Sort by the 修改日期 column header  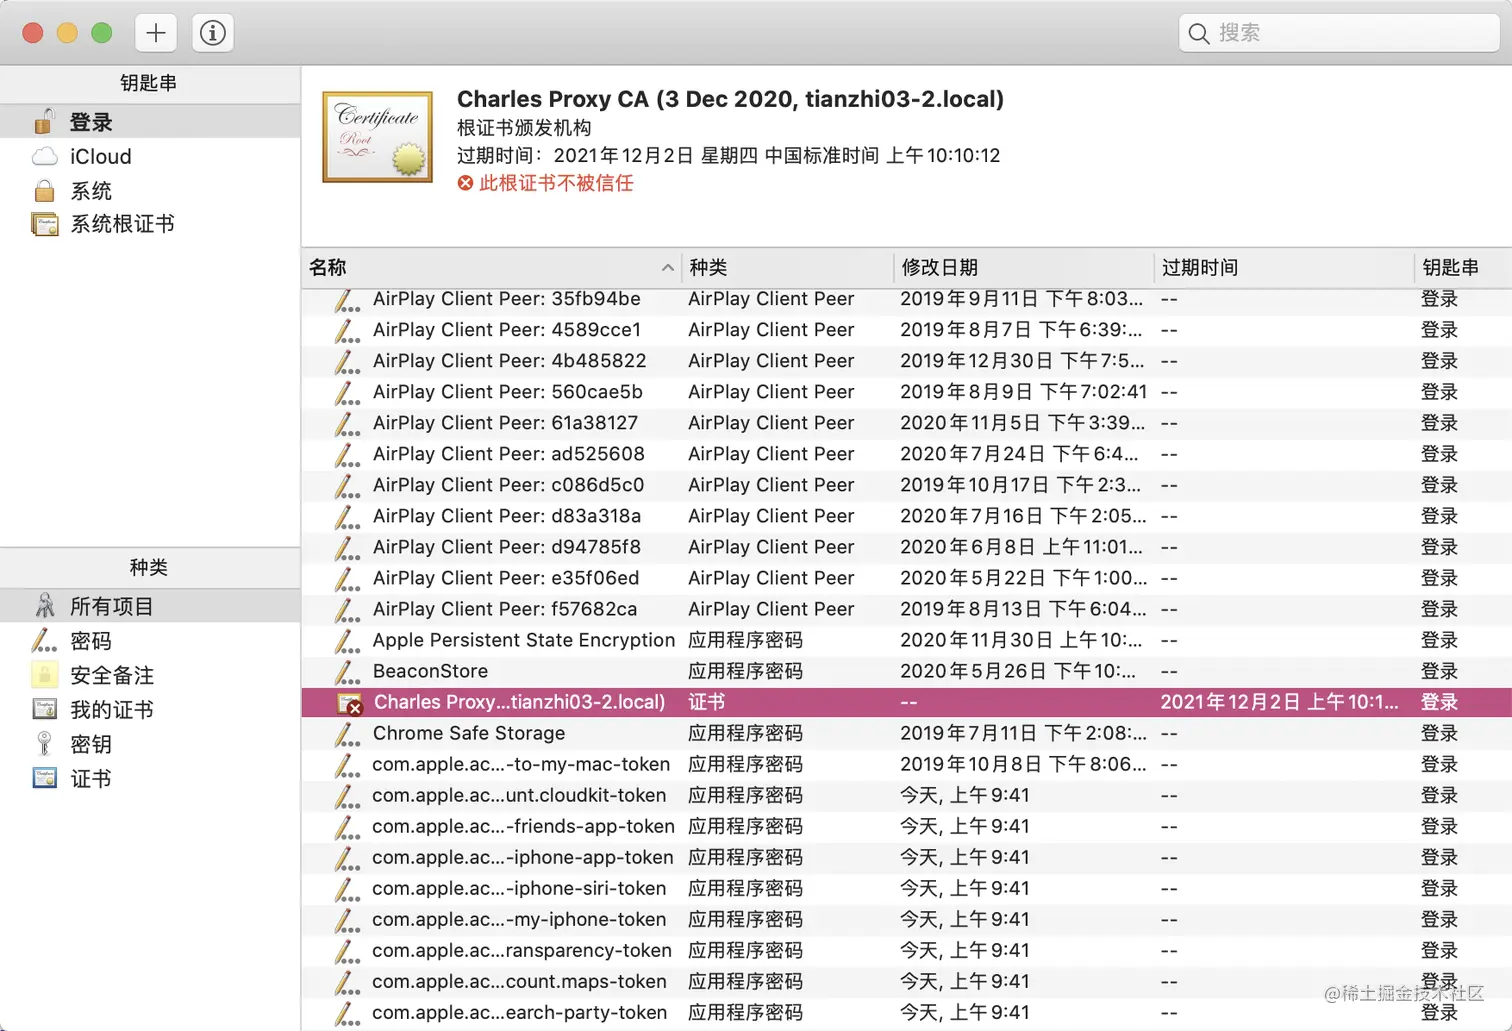point(1023,268)
